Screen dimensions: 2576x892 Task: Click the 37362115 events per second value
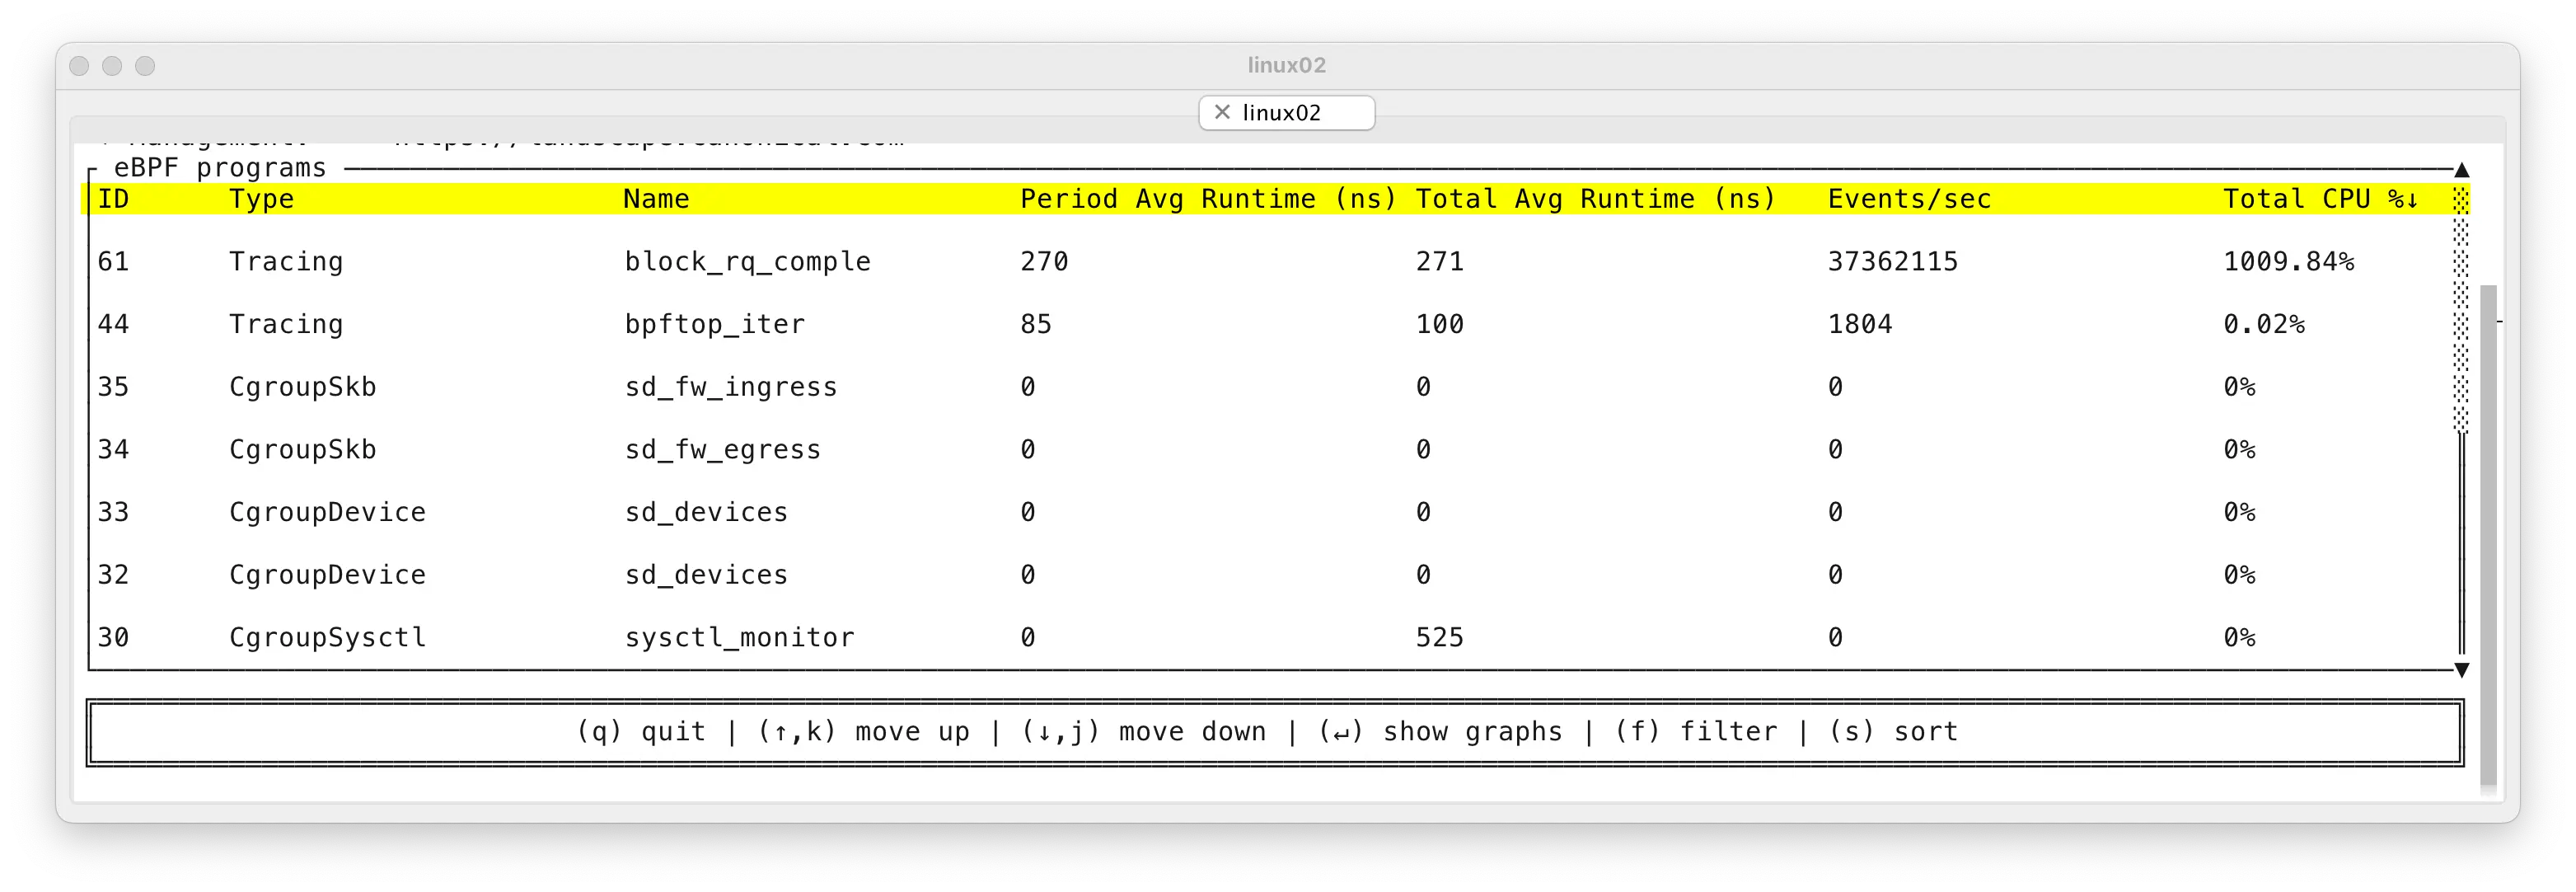1892,262
